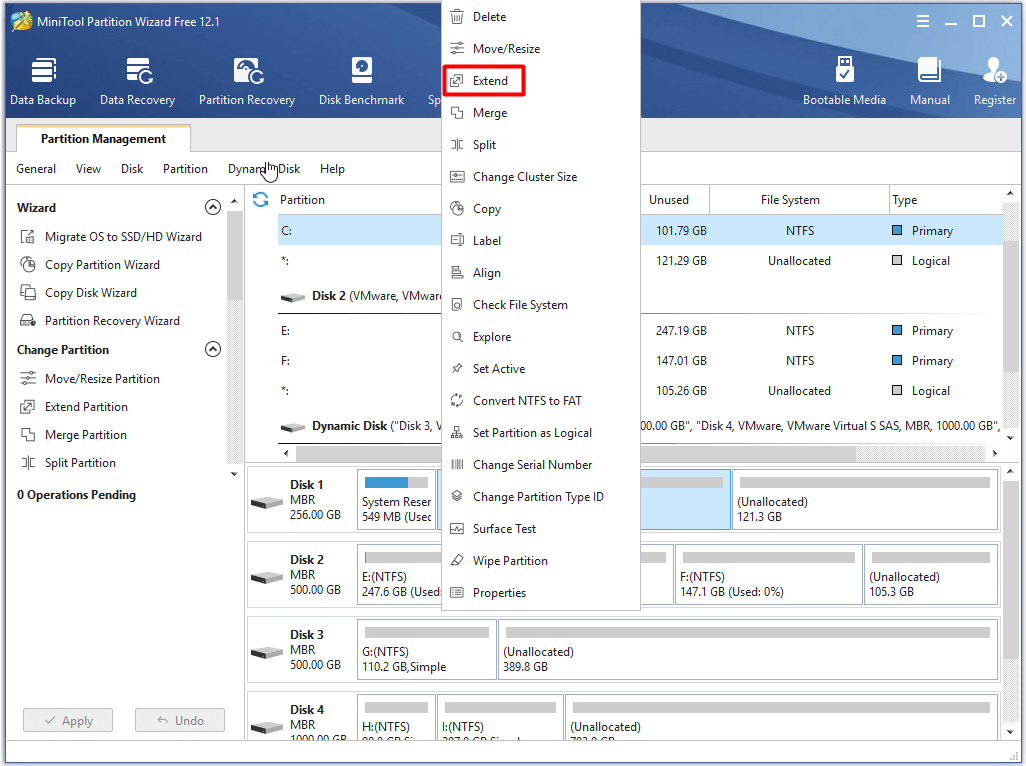
Task: Choose Extend in the context menu
Action: [540, 80]
